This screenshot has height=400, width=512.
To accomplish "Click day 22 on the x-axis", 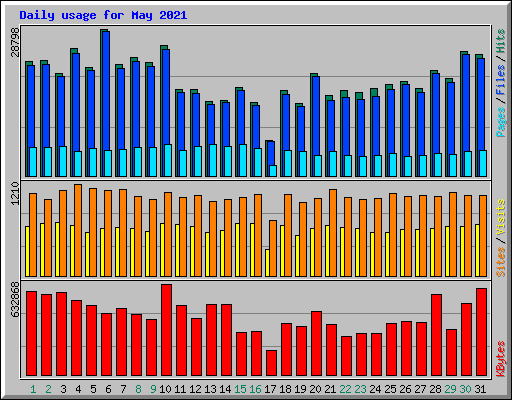I will (x=345, y=389).
